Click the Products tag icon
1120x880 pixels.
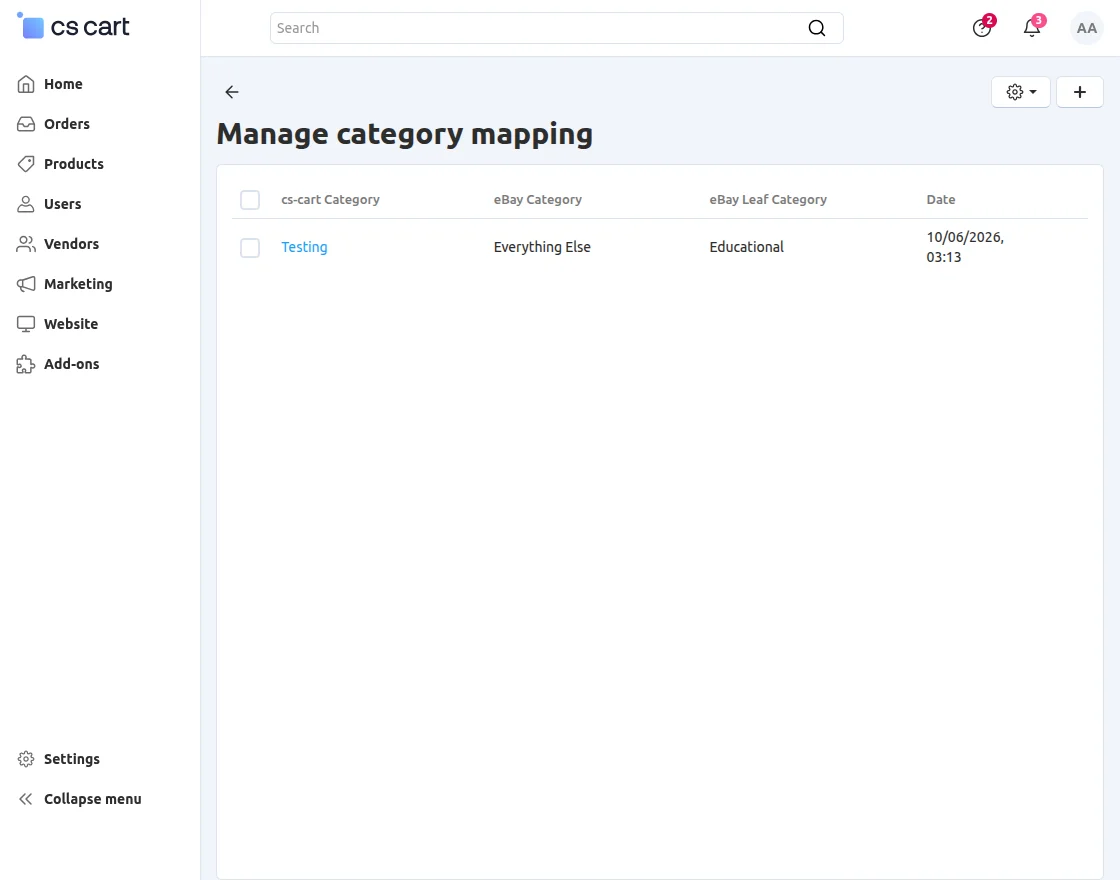(26, 164)
